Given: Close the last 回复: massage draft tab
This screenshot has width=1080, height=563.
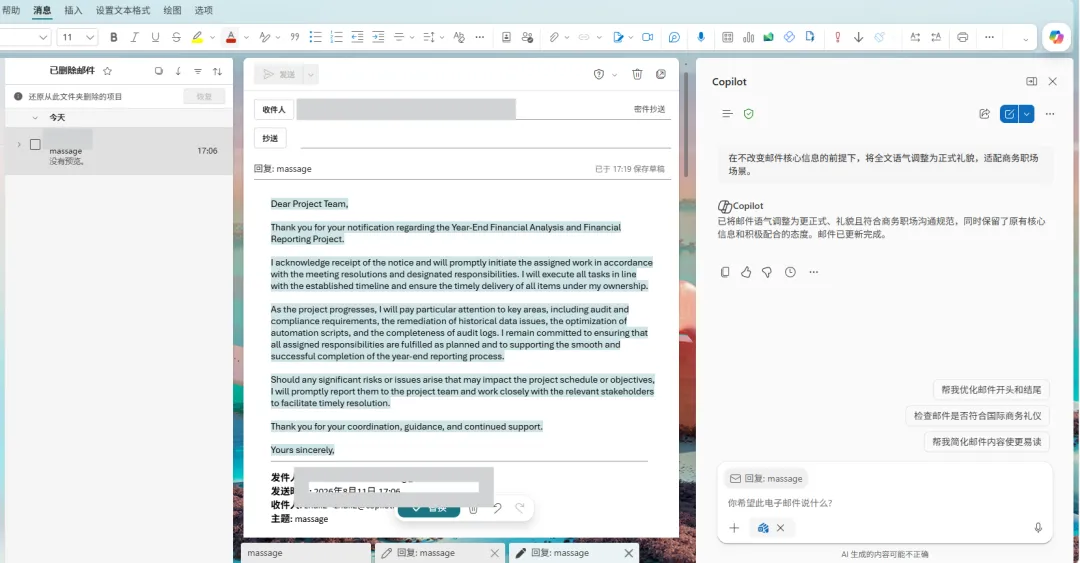Looking at the screenshot, I should coord(629,553).
